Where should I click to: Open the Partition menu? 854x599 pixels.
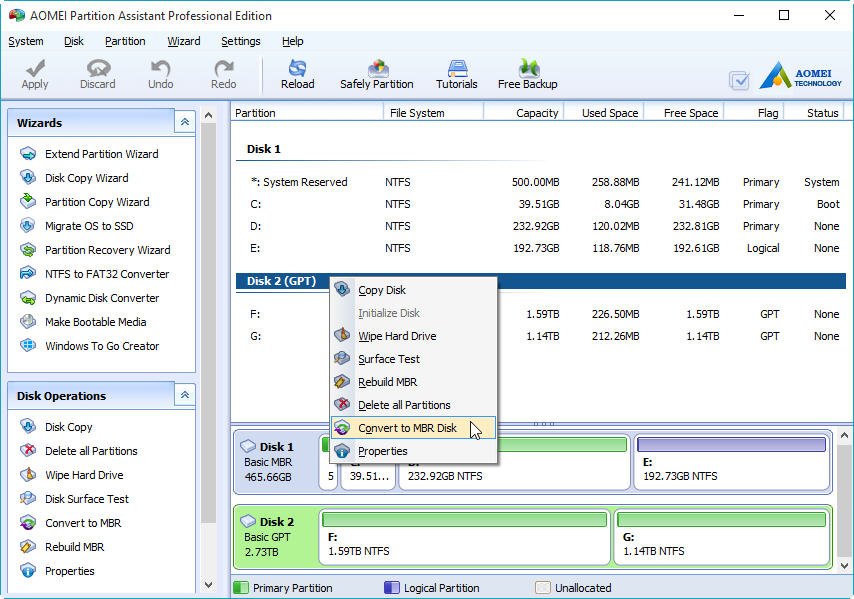[125, 41]
